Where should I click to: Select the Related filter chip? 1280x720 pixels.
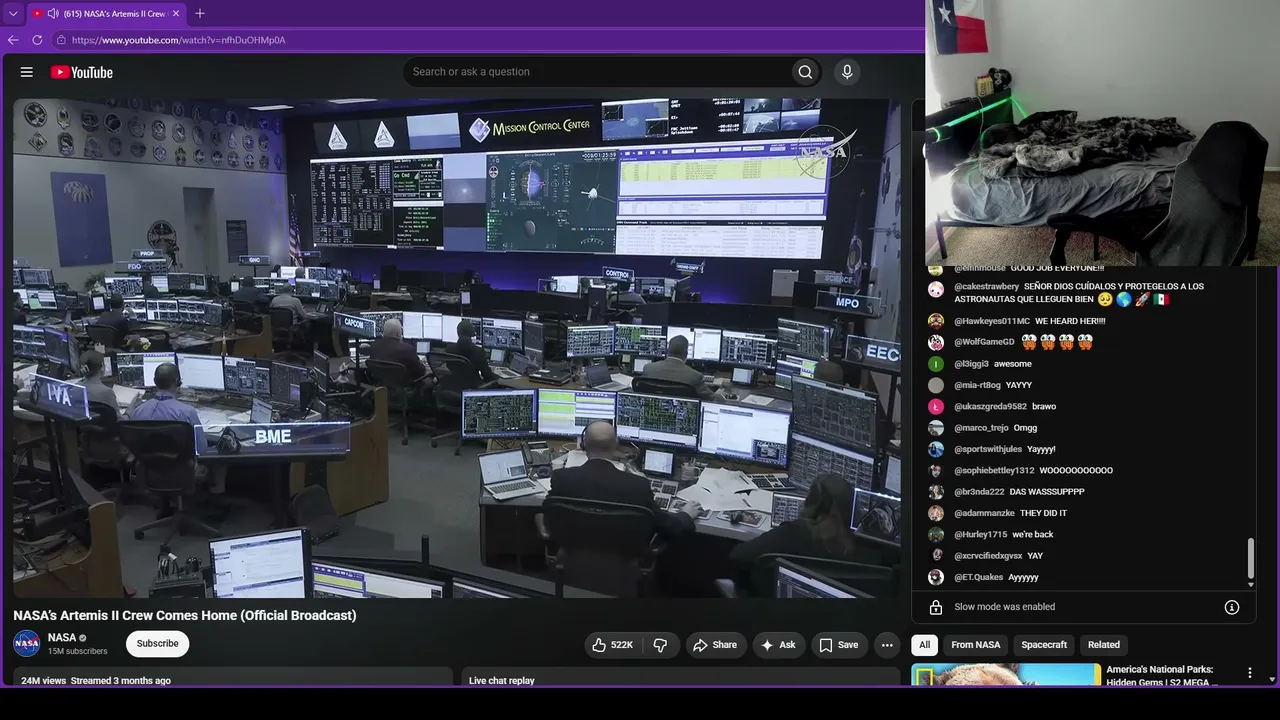click(1104, 645)
